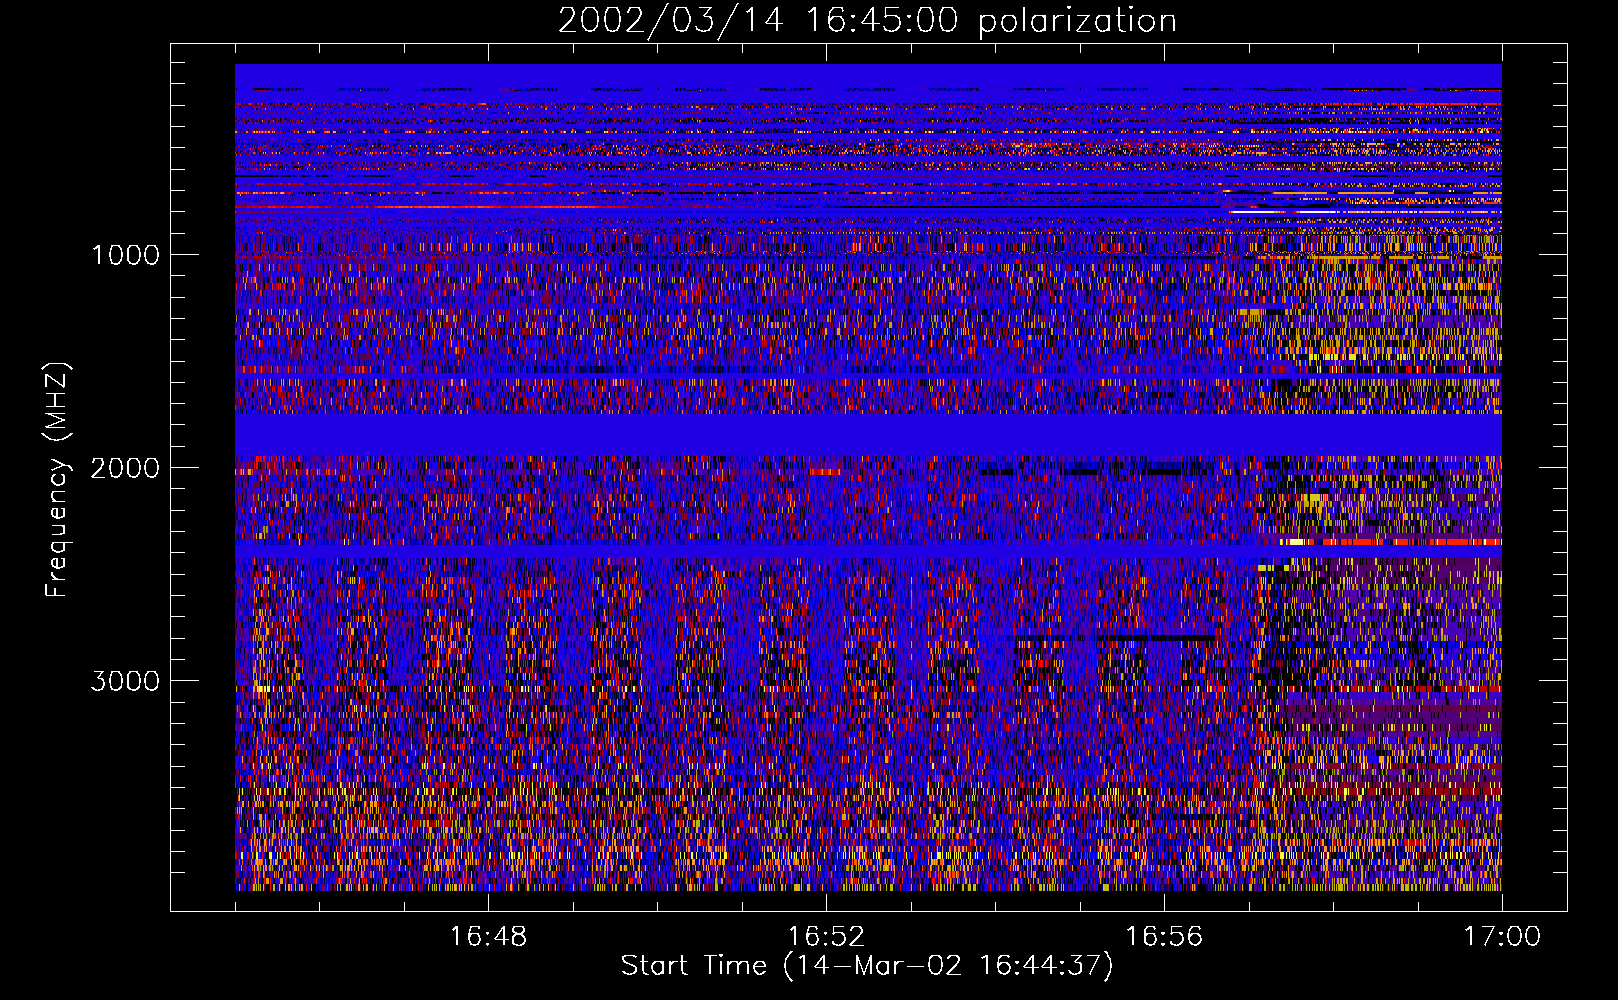This screenshot has width=1618, height=1000.
Task: Click the 17:00 time axis label
Action: click(x=1502, y=937)
